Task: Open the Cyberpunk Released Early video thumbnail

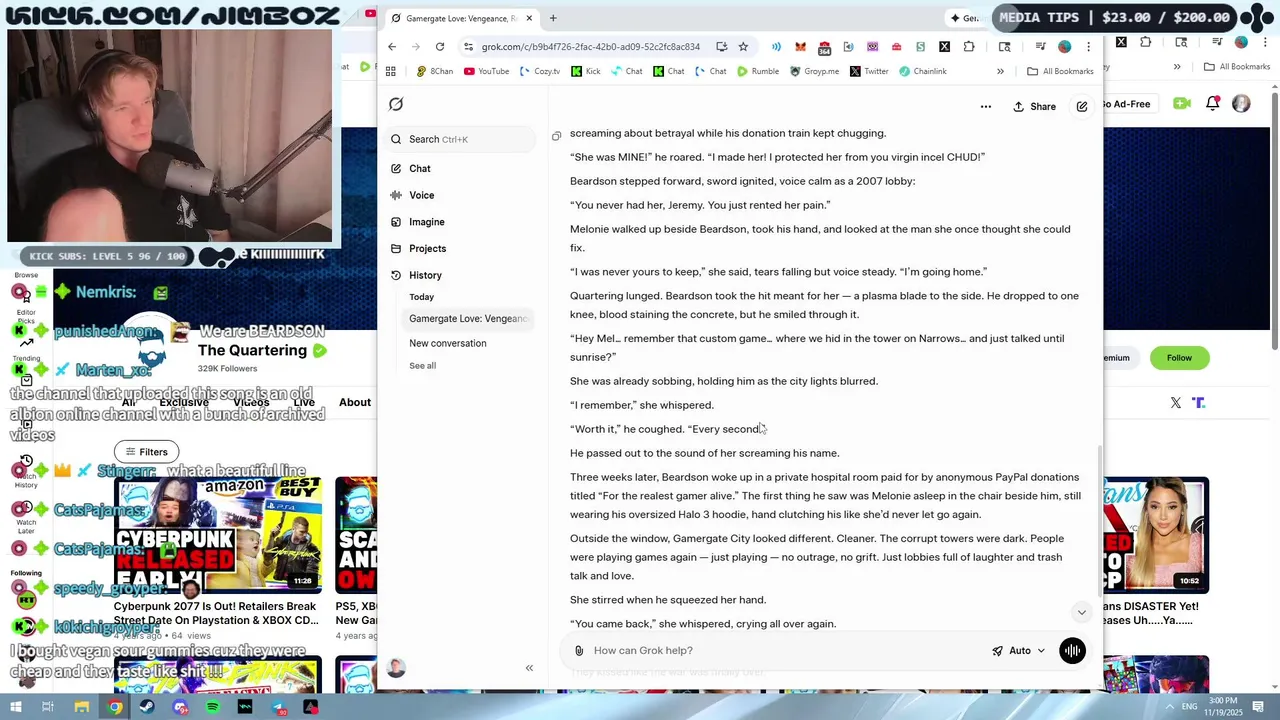Action: click(218, 535)
